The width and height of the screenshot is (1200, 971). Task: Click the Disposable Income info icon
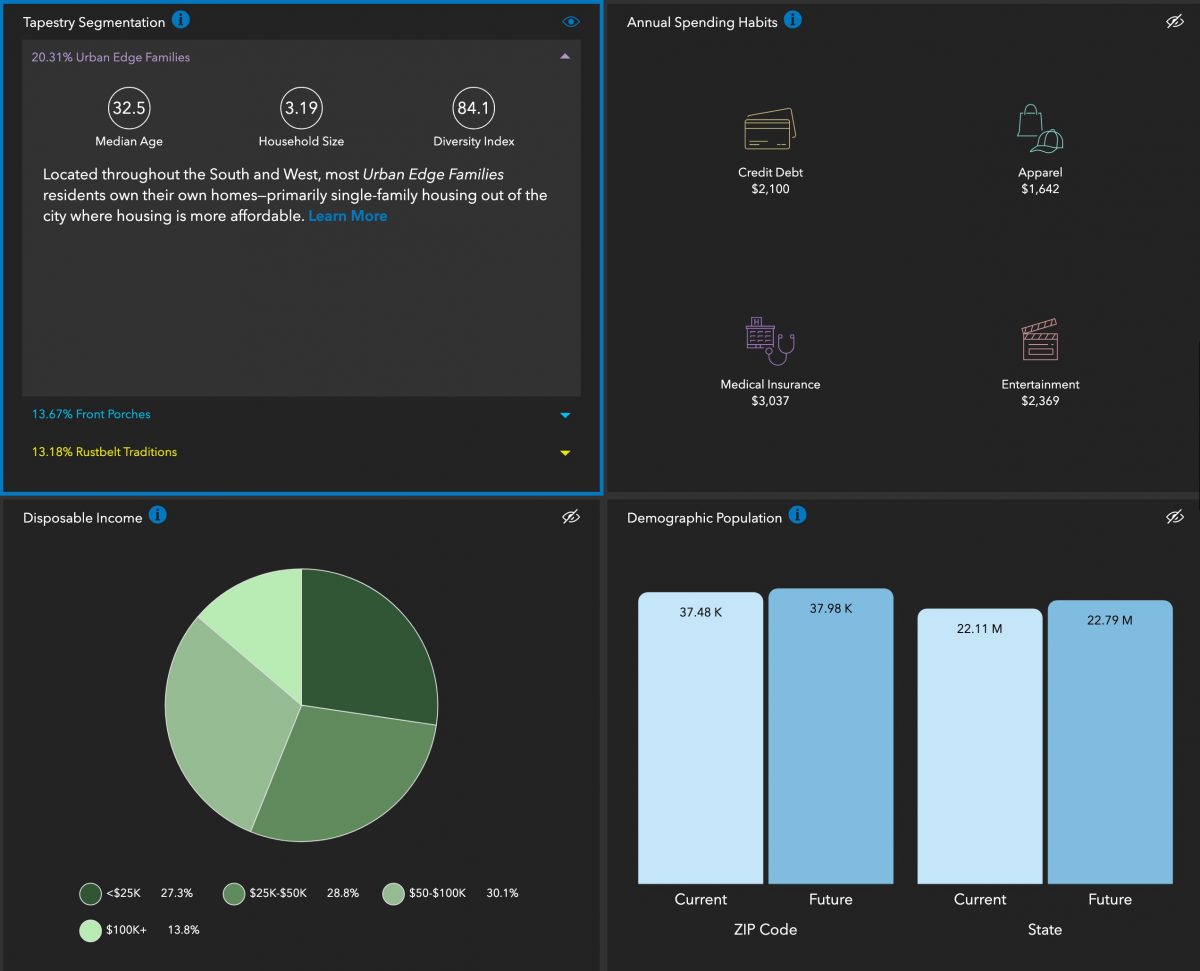tap(157, 515)
